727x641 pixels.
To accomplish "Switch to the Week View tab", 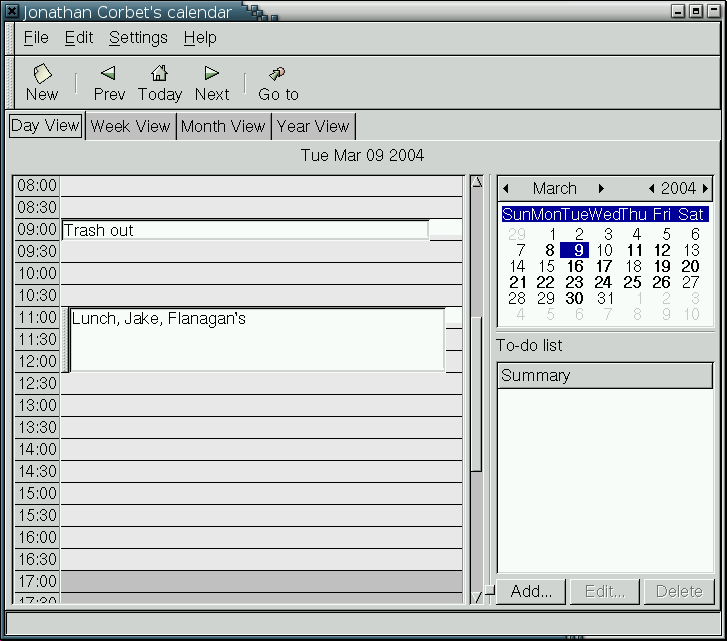I will (x=131, y=127).
